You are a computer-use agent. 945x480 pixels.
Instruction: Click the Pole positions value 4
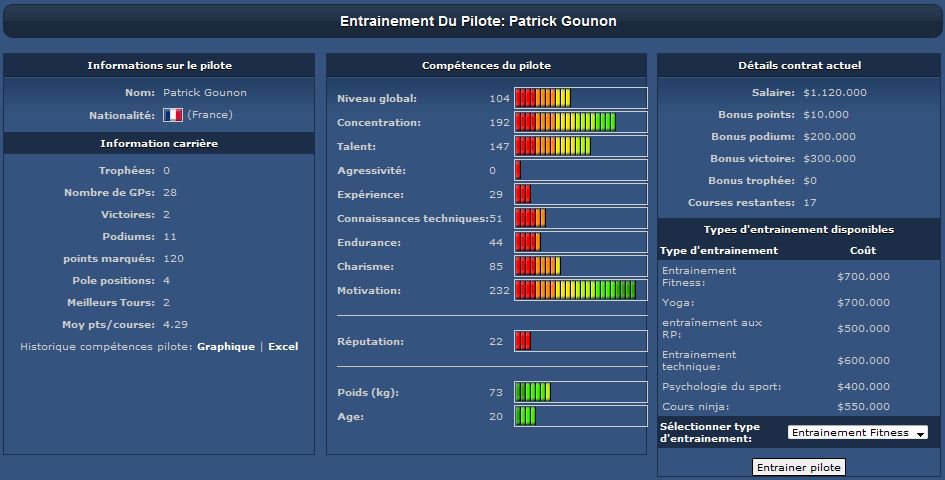[166, 280]
